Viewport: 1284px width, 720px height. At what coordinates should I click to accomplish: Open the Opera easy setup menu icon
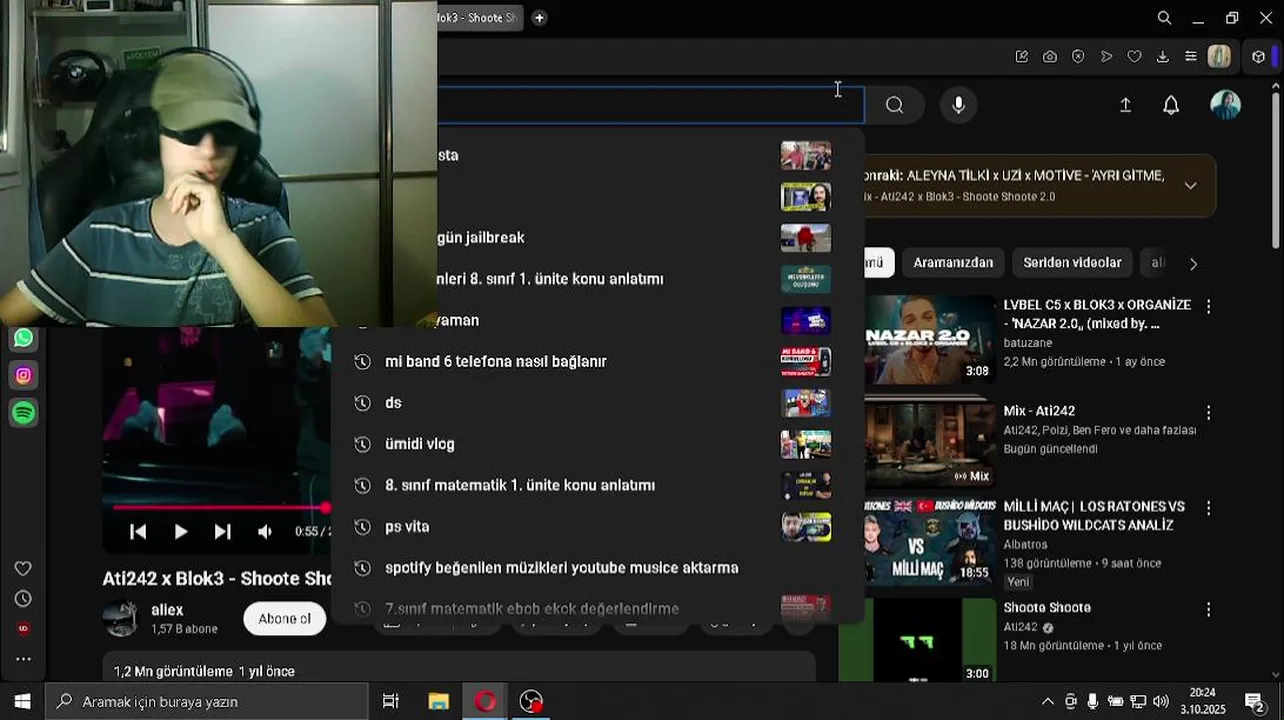tap(1190, 57)
